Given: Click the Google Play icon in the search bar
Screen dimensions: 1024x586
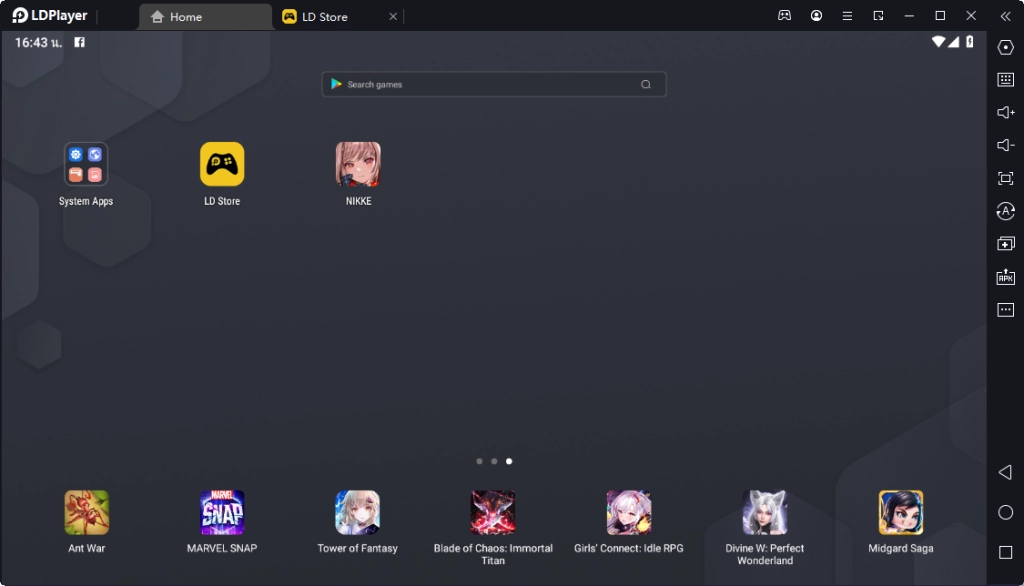Looking at the screenshot, I should coord(336,84).
